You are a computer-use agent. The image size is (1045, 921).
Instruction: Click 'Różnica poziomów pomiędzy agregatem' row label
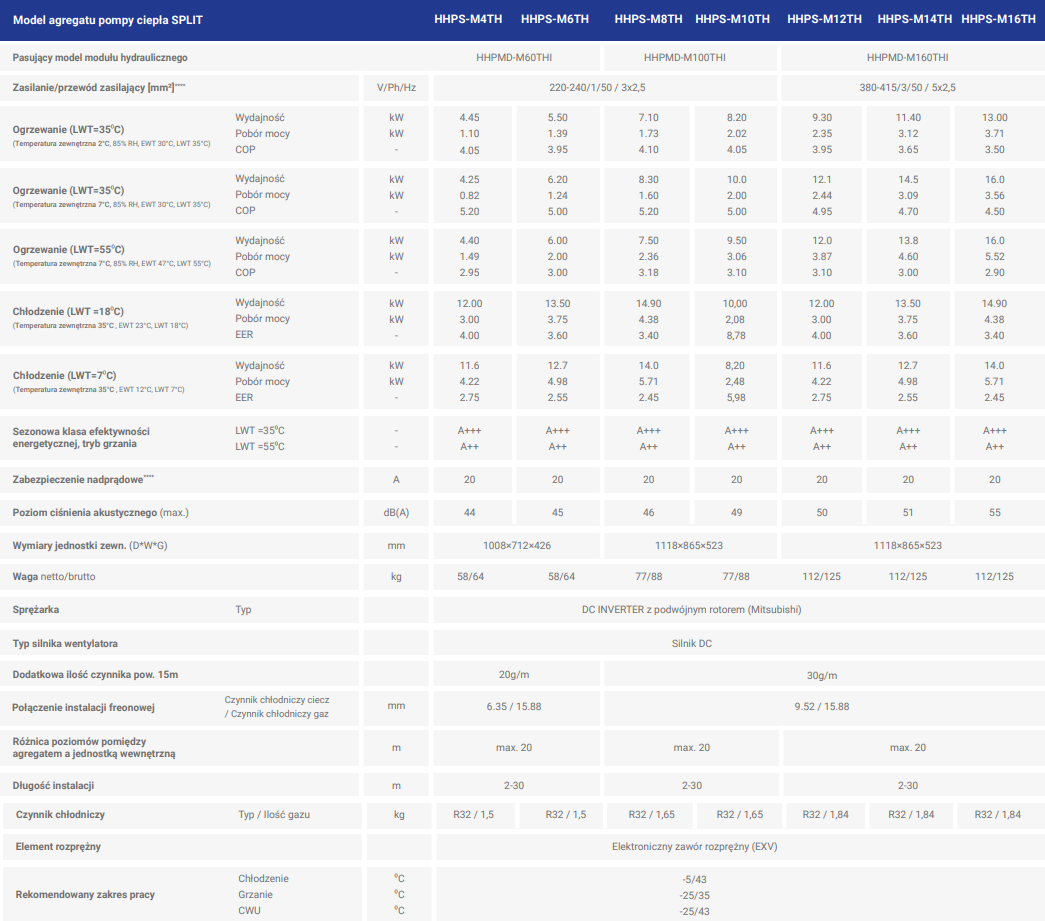pyautogui.click(x=93, y=747)
